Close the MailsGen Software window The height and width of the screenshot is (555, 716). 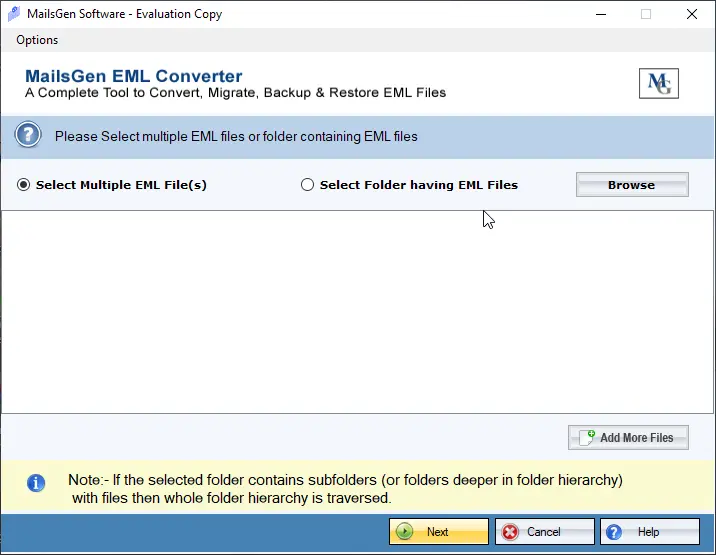pyautogui.click(x=692, y=14)
